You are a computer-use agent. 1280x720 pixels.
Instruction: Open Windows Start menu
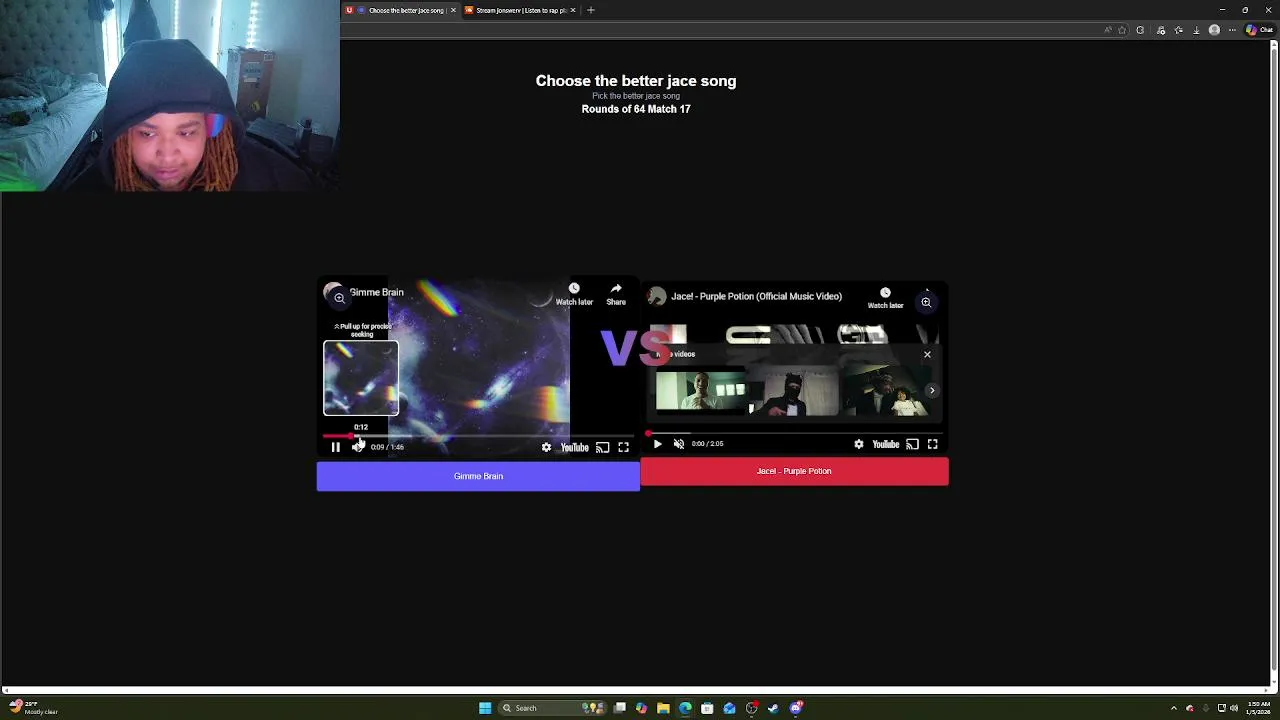485,708
